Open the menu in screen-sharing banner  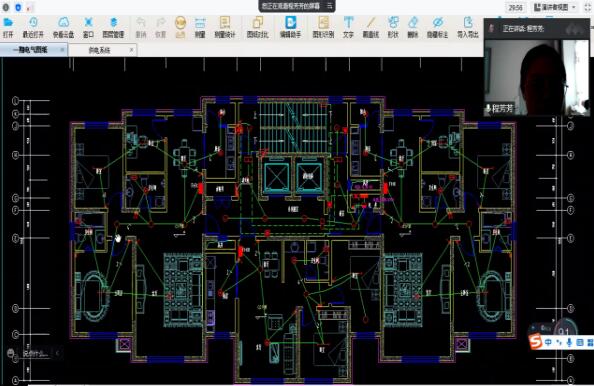(x=329, y=6)
